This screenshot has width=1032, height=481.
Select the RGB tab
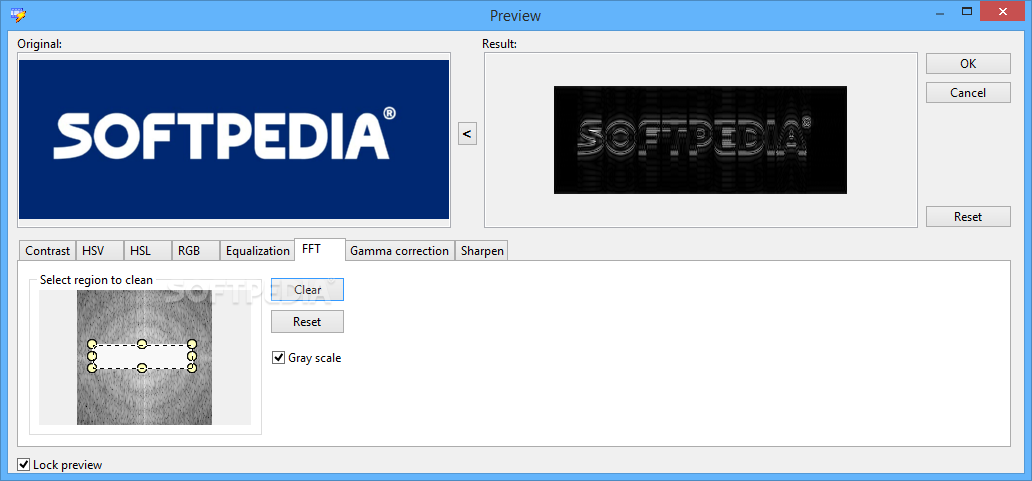pos(195,251)
